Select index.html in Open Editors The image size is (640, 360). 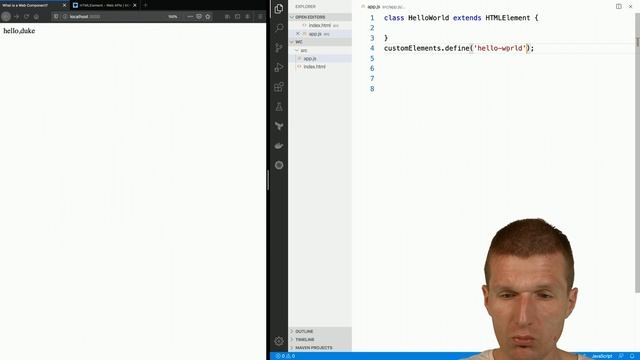click(x=320, y=25)
